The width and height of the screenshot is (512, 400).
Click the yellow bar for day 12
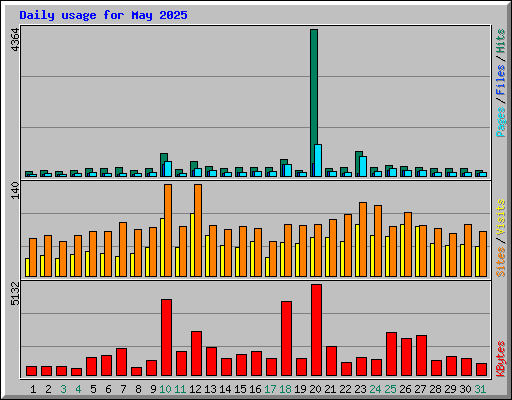pyautogui.click(x=192, y=245)
